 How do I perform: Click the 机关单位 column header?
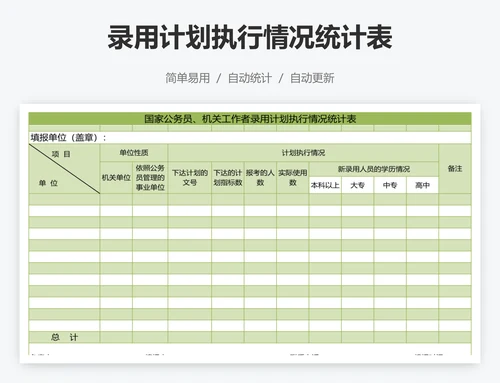(116, 178)
